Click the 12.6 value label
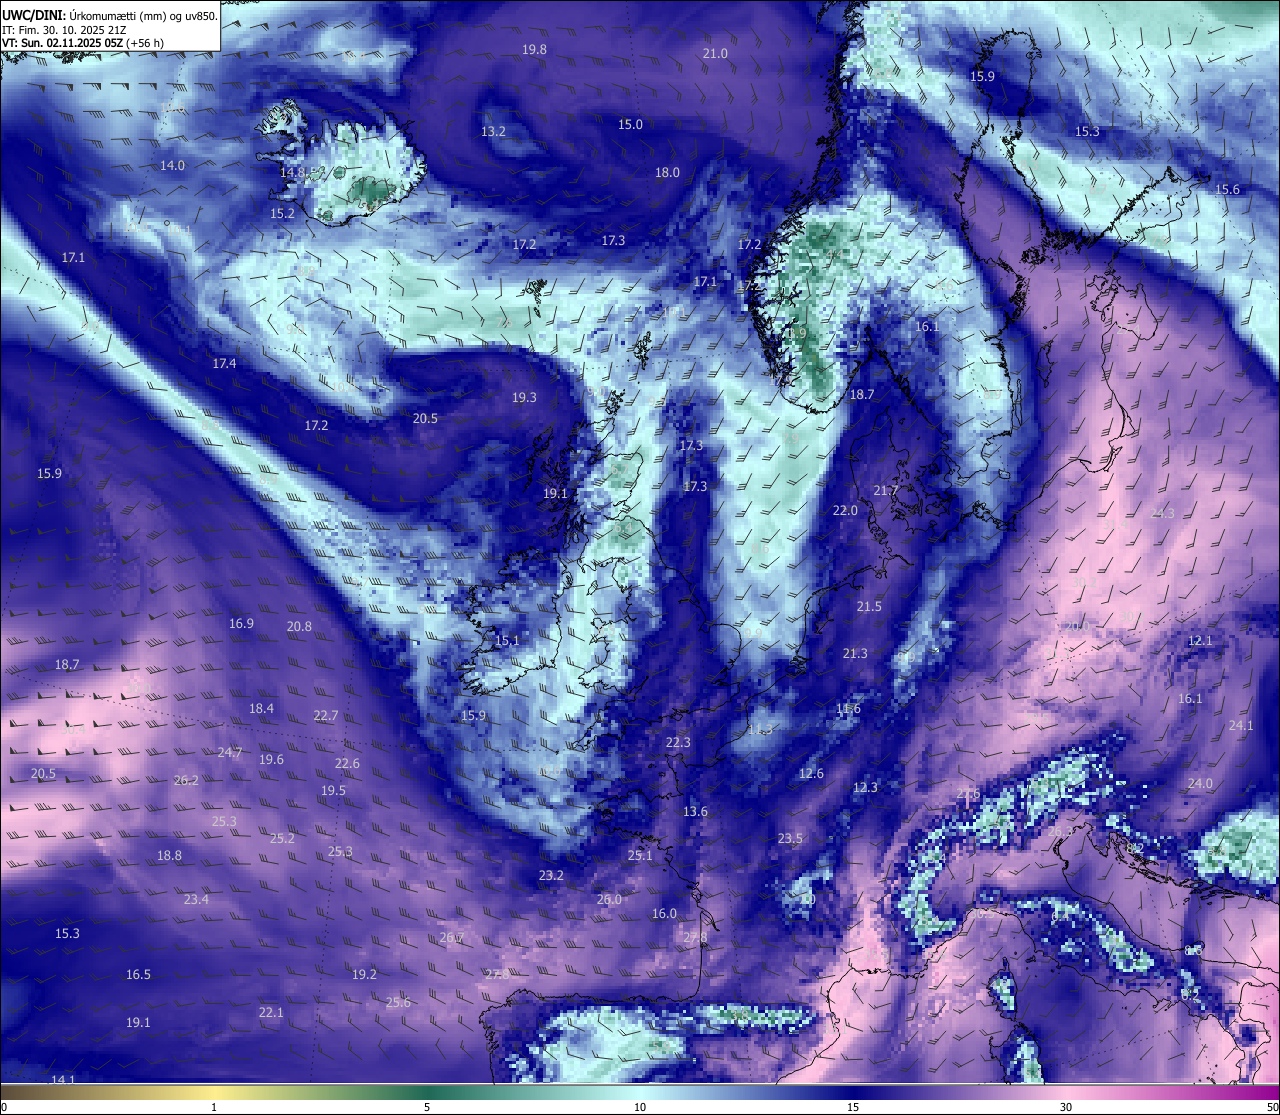This screenshot has height=1115, width=1280. (x=811, y=774)
